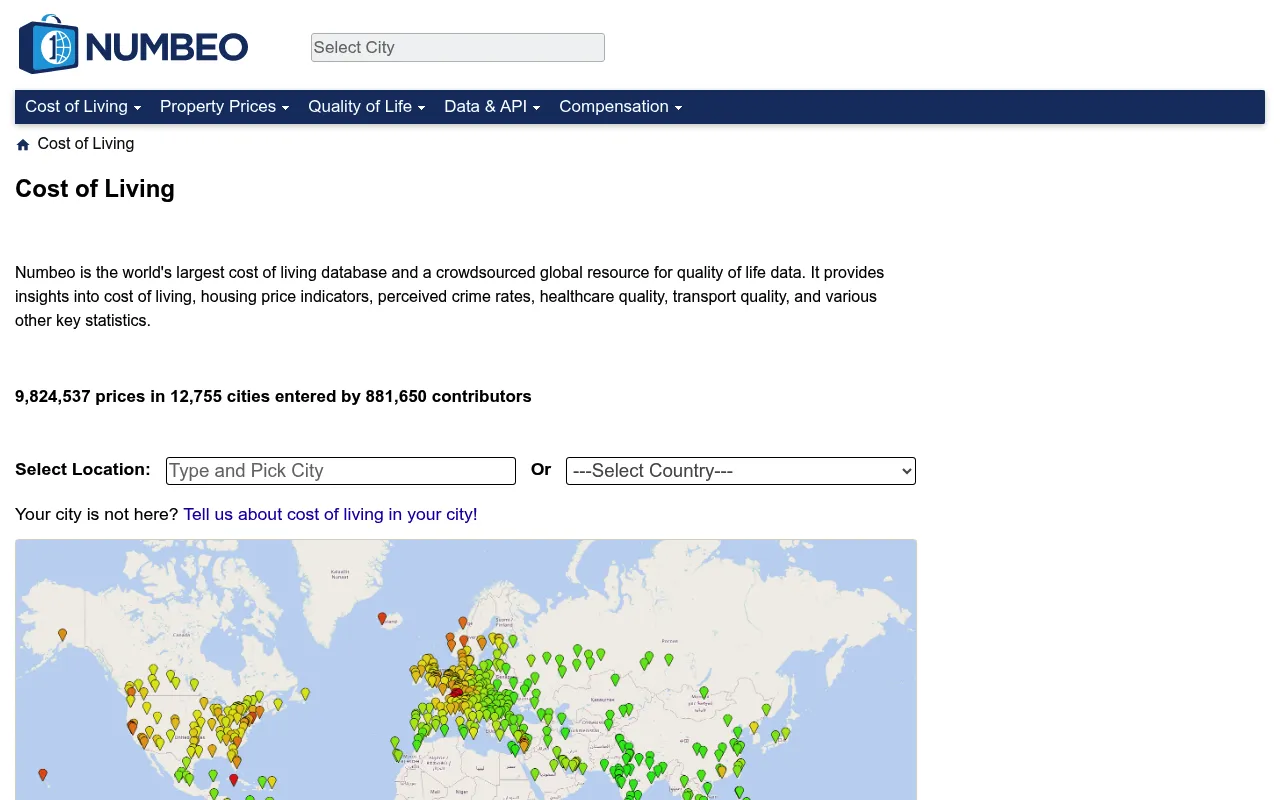Click the Cost of Living page heading
Screen dimensions: 1280x800
[95, 189]
